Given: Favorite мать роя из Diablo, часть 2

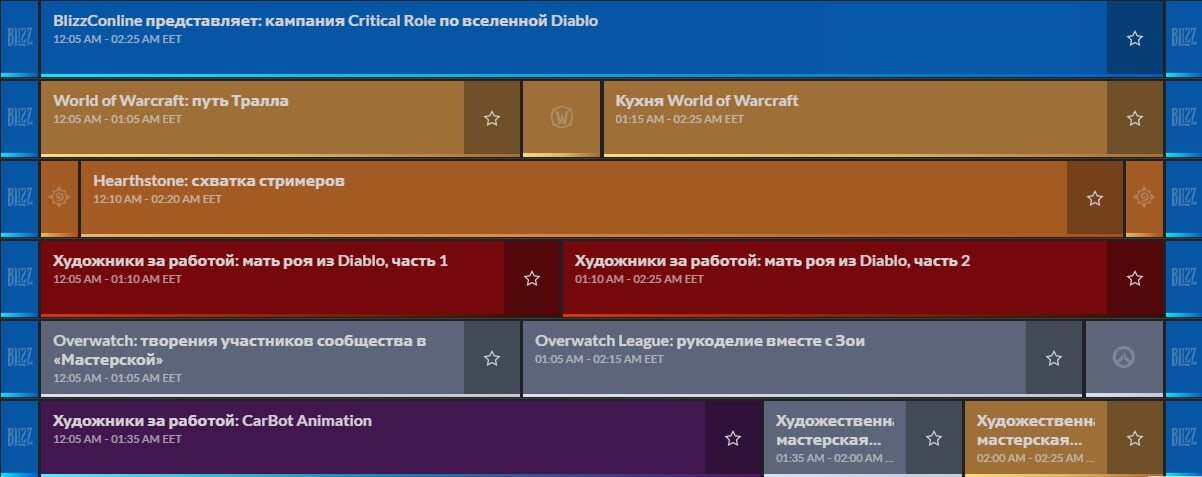Looking at the screenshot, I should click(x=1134, y=278).
